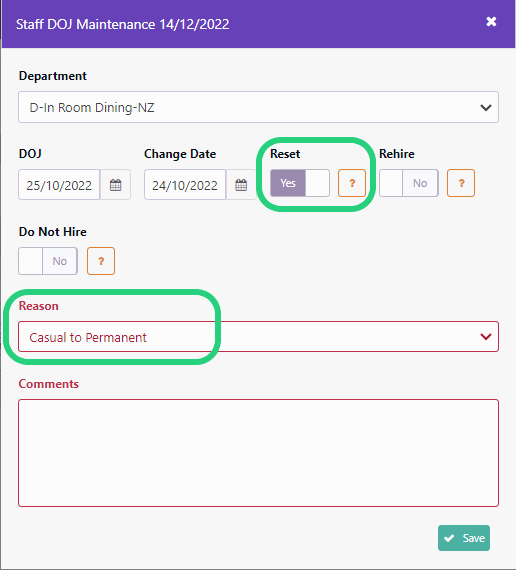Close the Staff DOJ Maintenance dialog

(x=491, y=22)
